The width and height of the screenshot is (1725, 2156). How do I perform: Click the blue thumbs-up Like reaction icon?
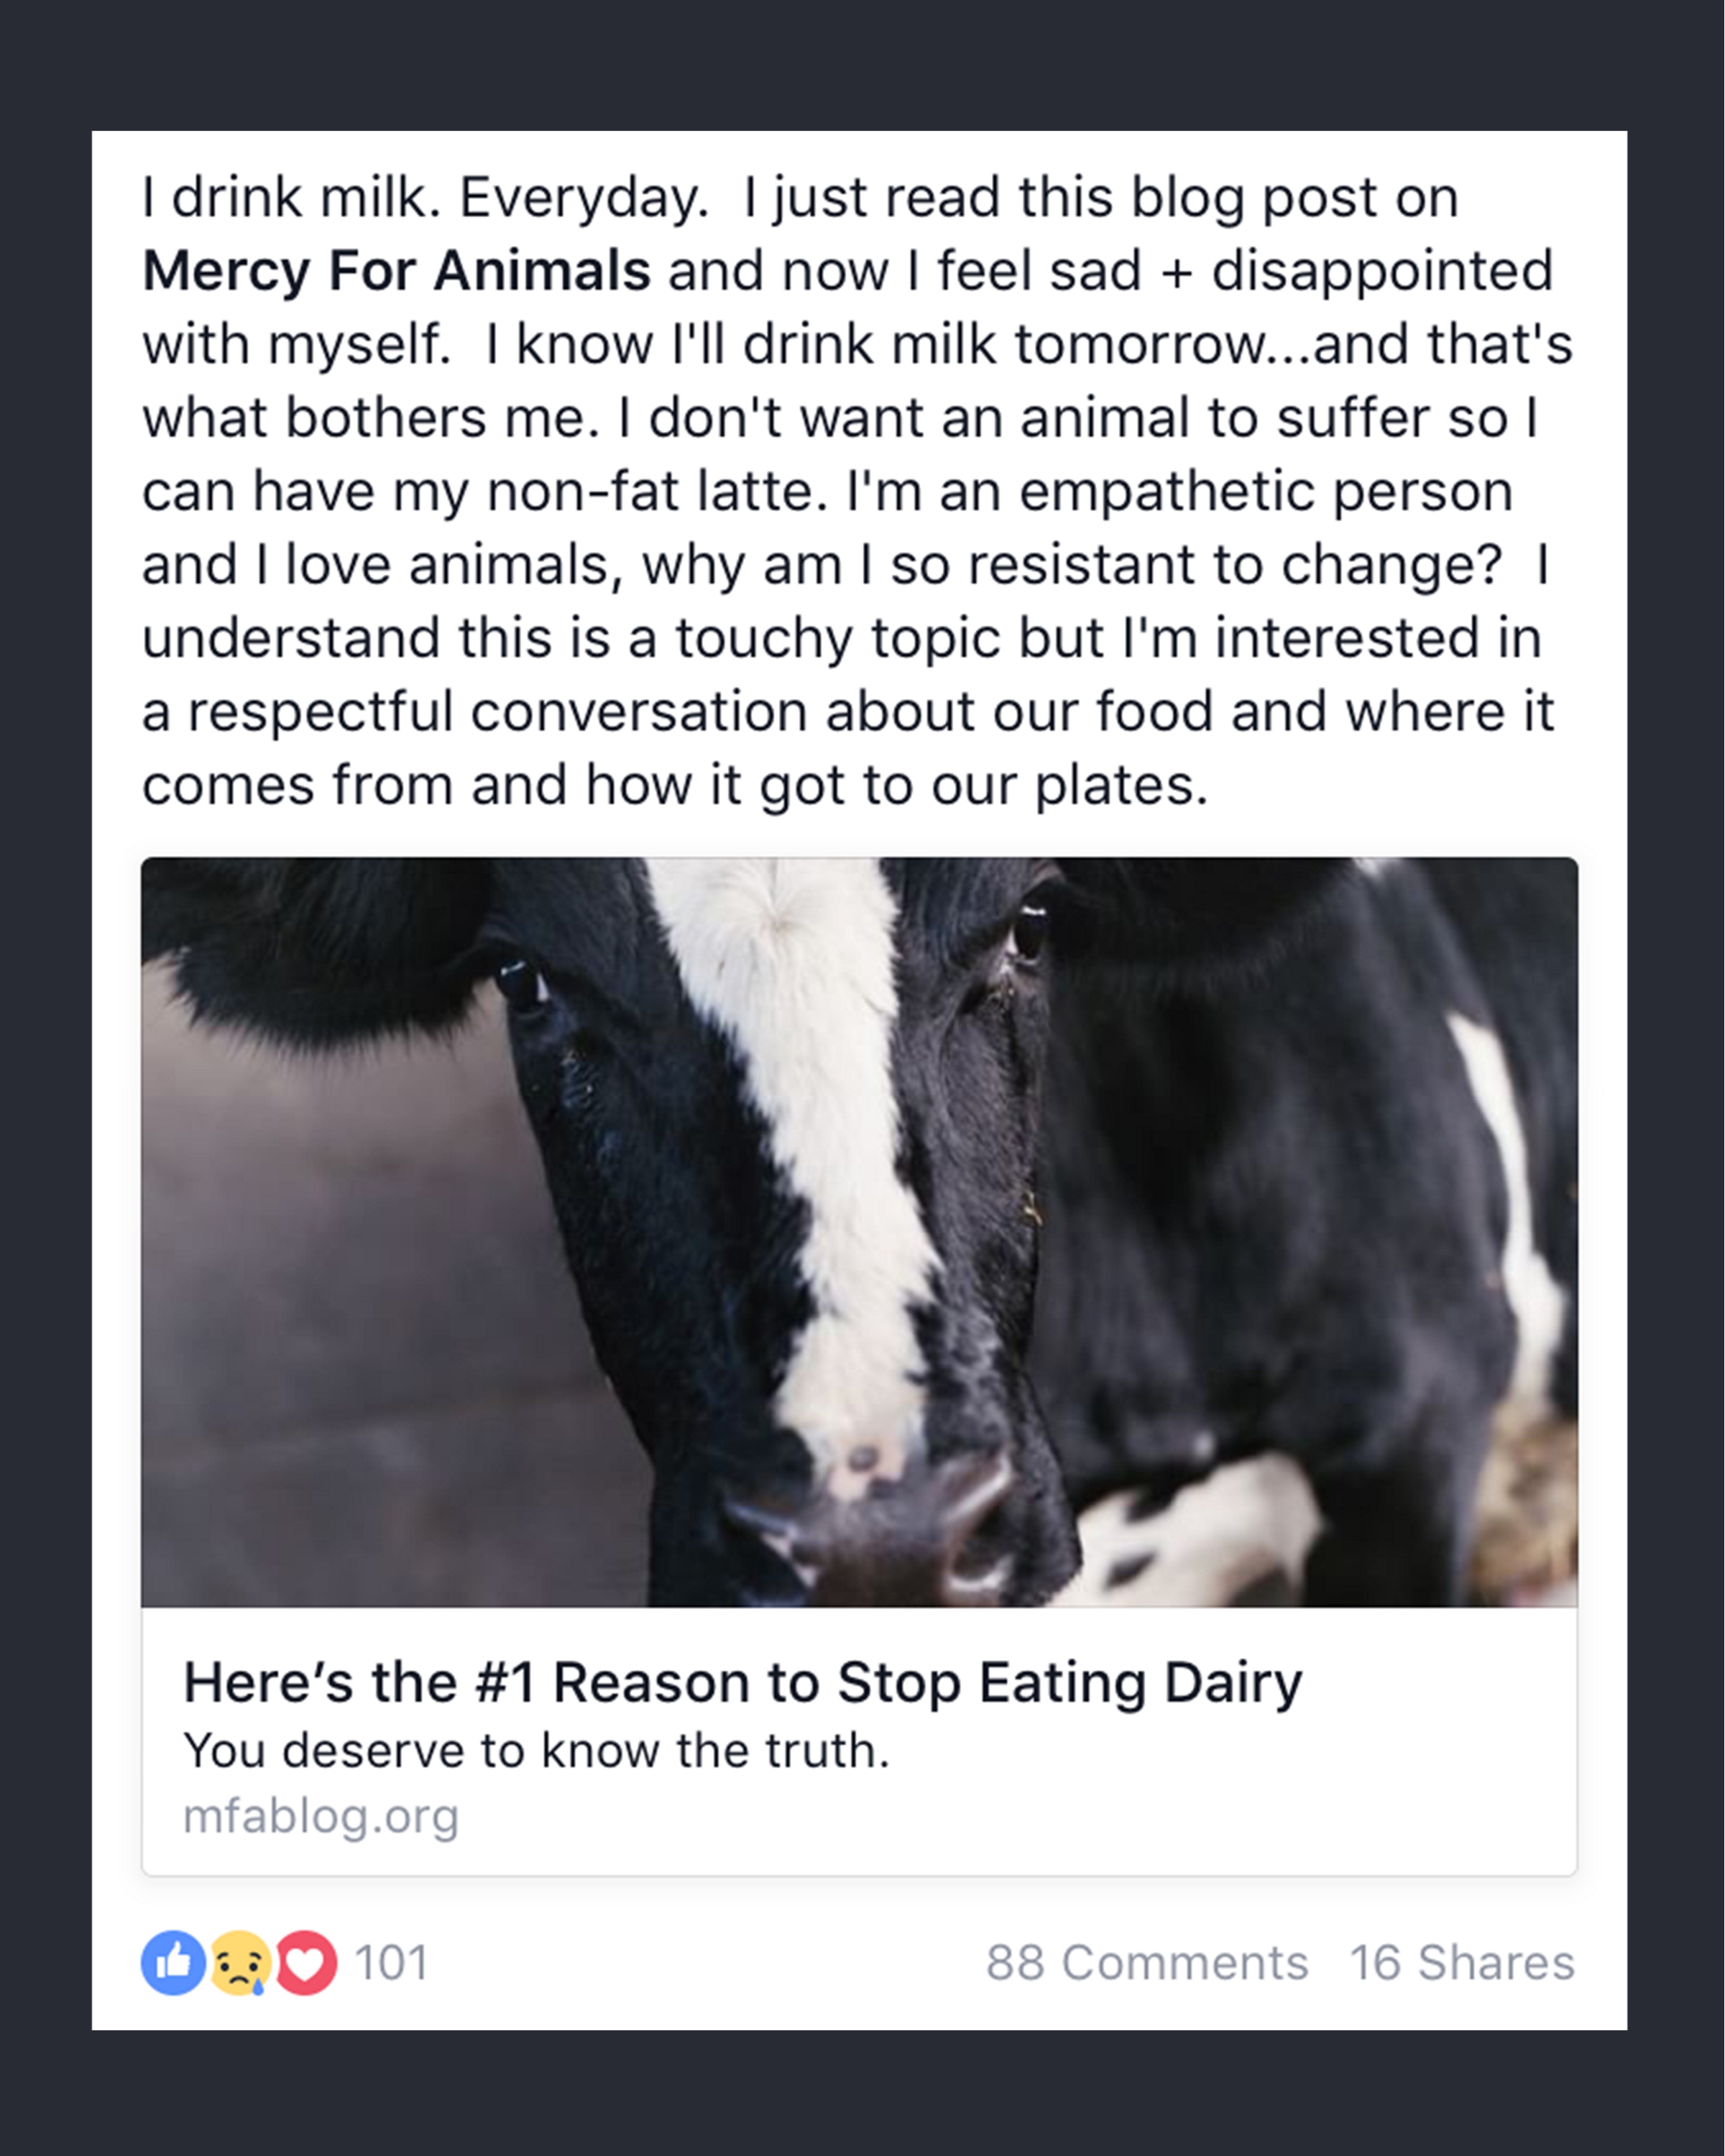pos(173,1962)
